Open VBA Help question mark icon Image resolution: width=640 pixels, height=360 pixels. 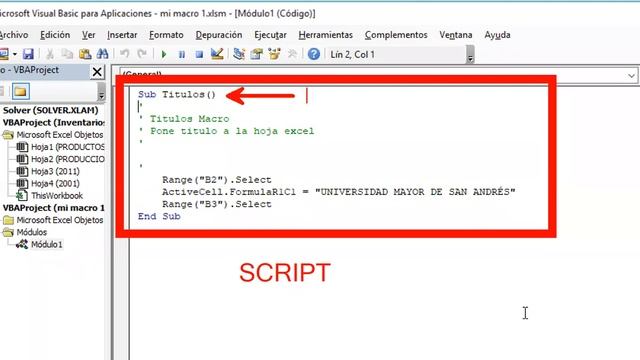click(313, 54)
